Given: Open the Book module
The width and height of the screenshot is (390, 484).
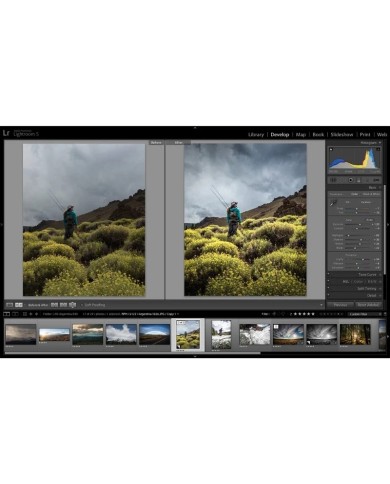Looking at the screenshot, I should click(x=318, y=135).
